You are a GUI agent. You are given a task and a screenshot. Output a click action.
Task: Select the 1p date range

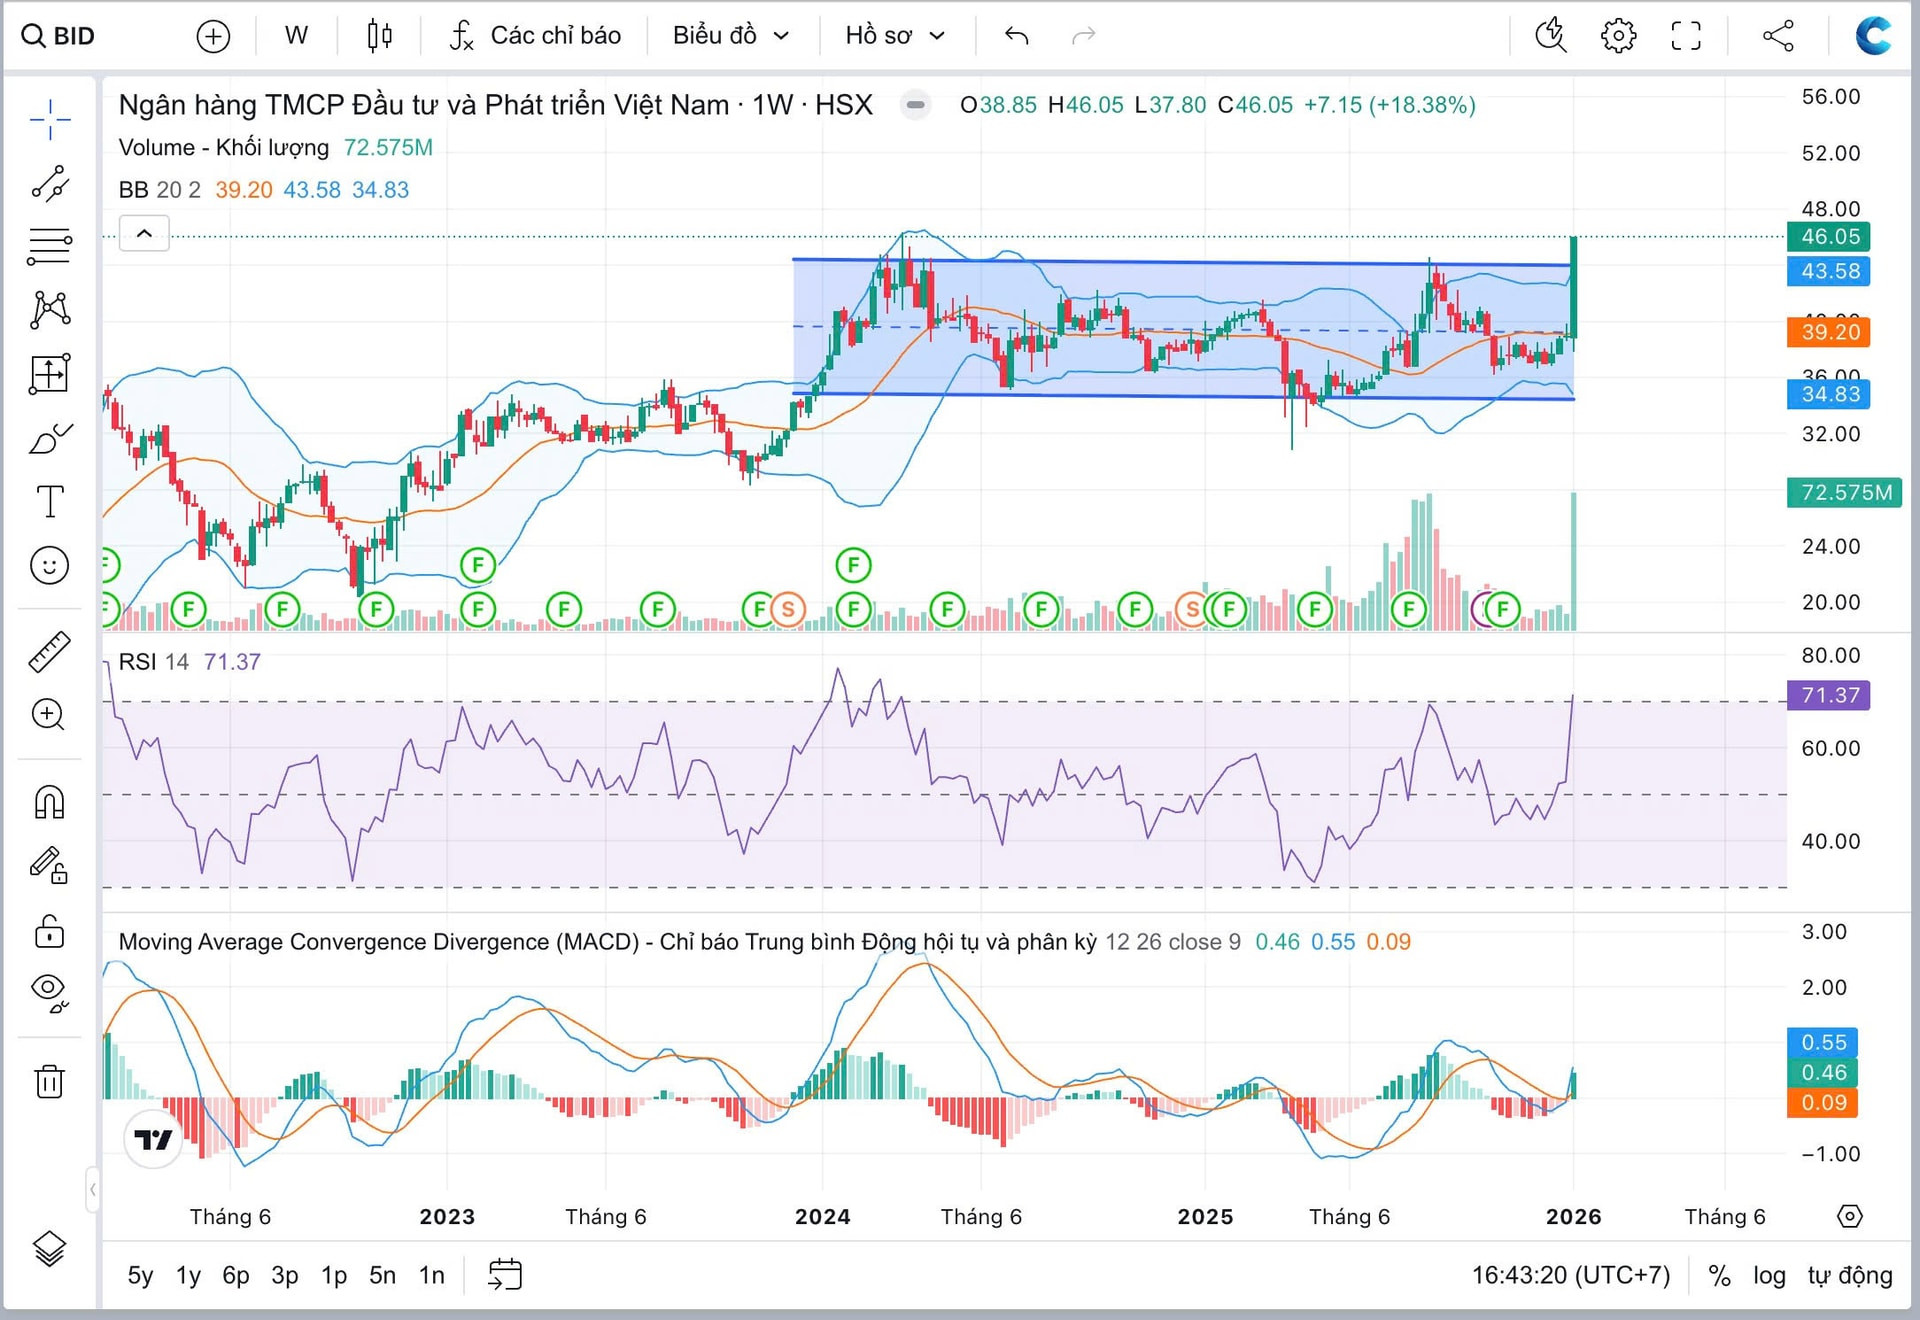tap(334, 1275)
